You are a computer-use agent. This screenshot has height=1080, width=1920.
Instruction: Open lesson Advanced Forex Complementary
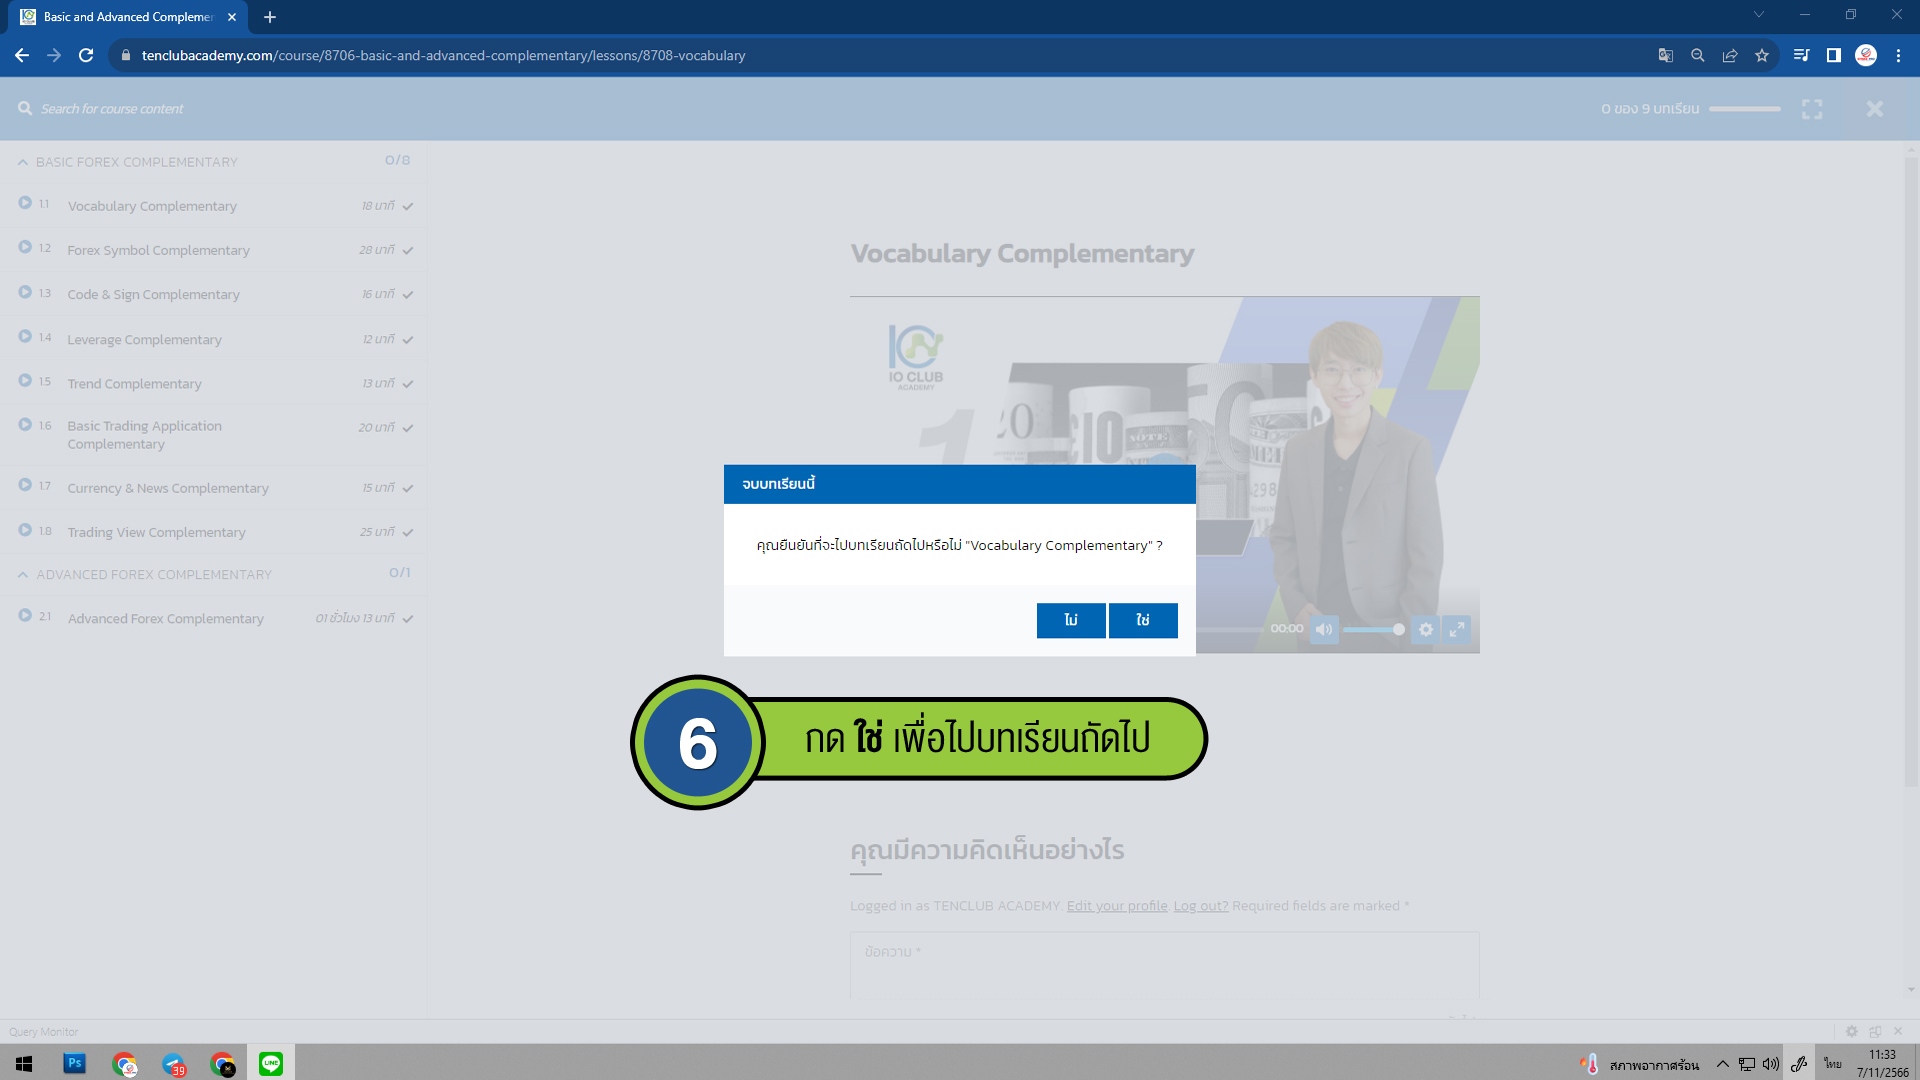click(x=165, y=618)
